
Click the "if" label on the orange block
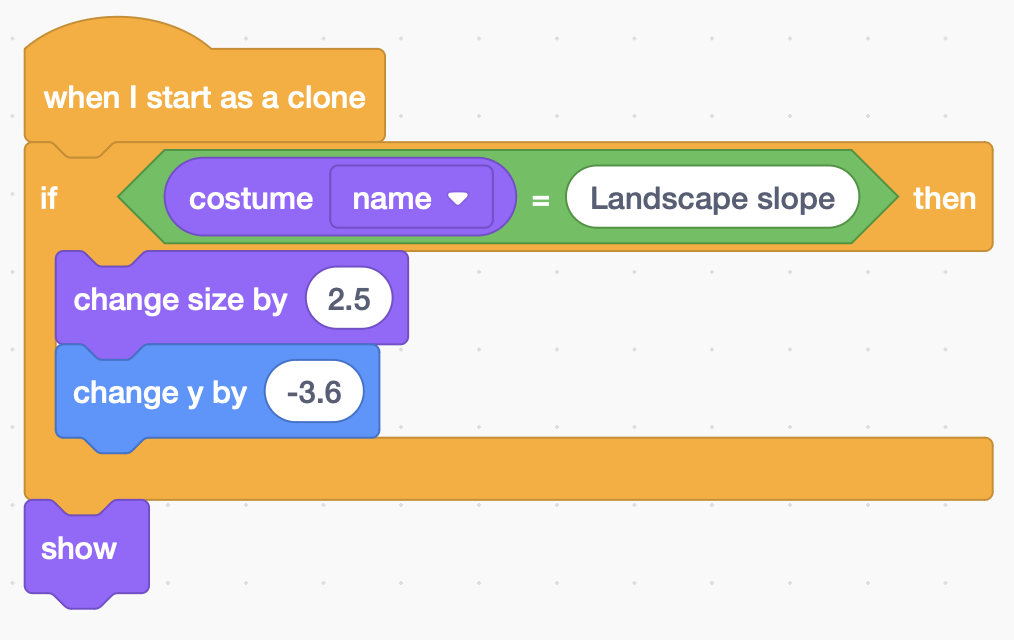click(x=49, y=198)
